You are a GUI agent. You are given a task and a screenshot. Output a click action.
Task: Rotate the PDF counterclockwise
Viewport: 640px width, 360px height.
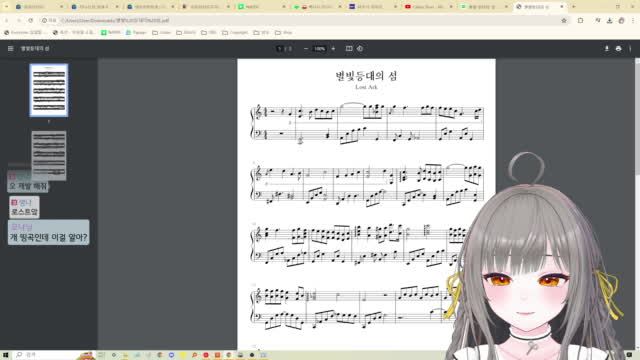tap(360, 49)
